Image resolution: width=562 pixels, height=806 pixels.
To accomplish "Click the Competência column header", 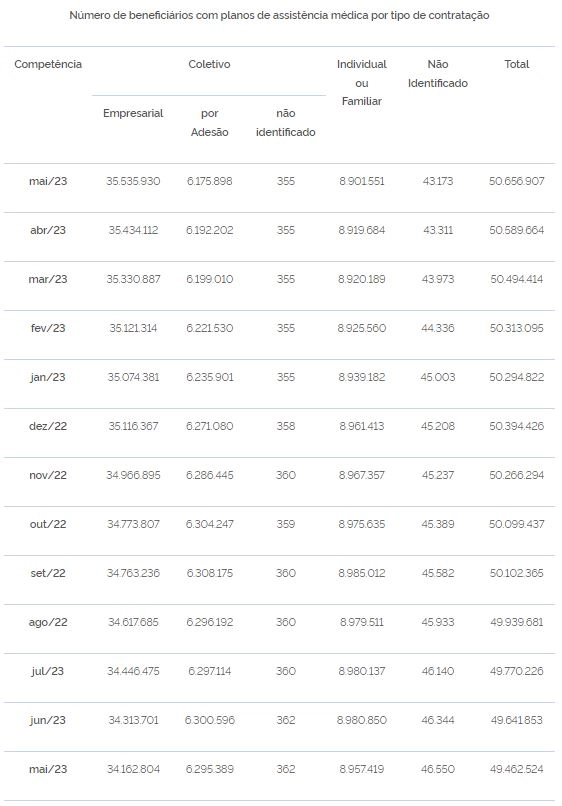I will [48, 64].
